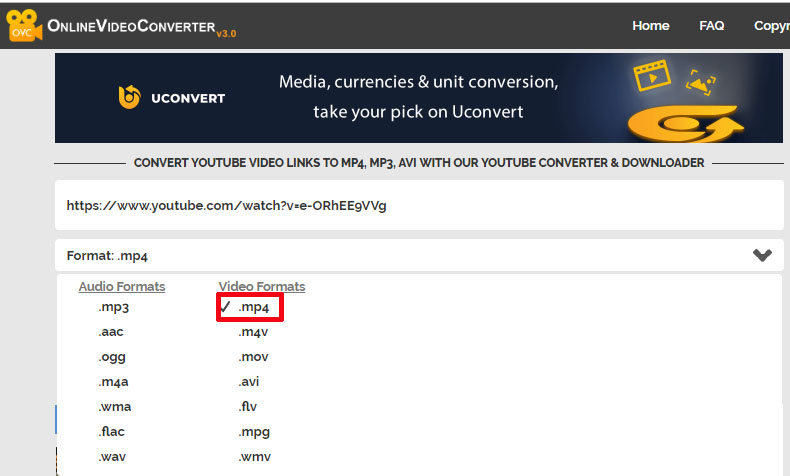Click the OVC camera logo icon

pyautogui.click(x=22, y=26)
